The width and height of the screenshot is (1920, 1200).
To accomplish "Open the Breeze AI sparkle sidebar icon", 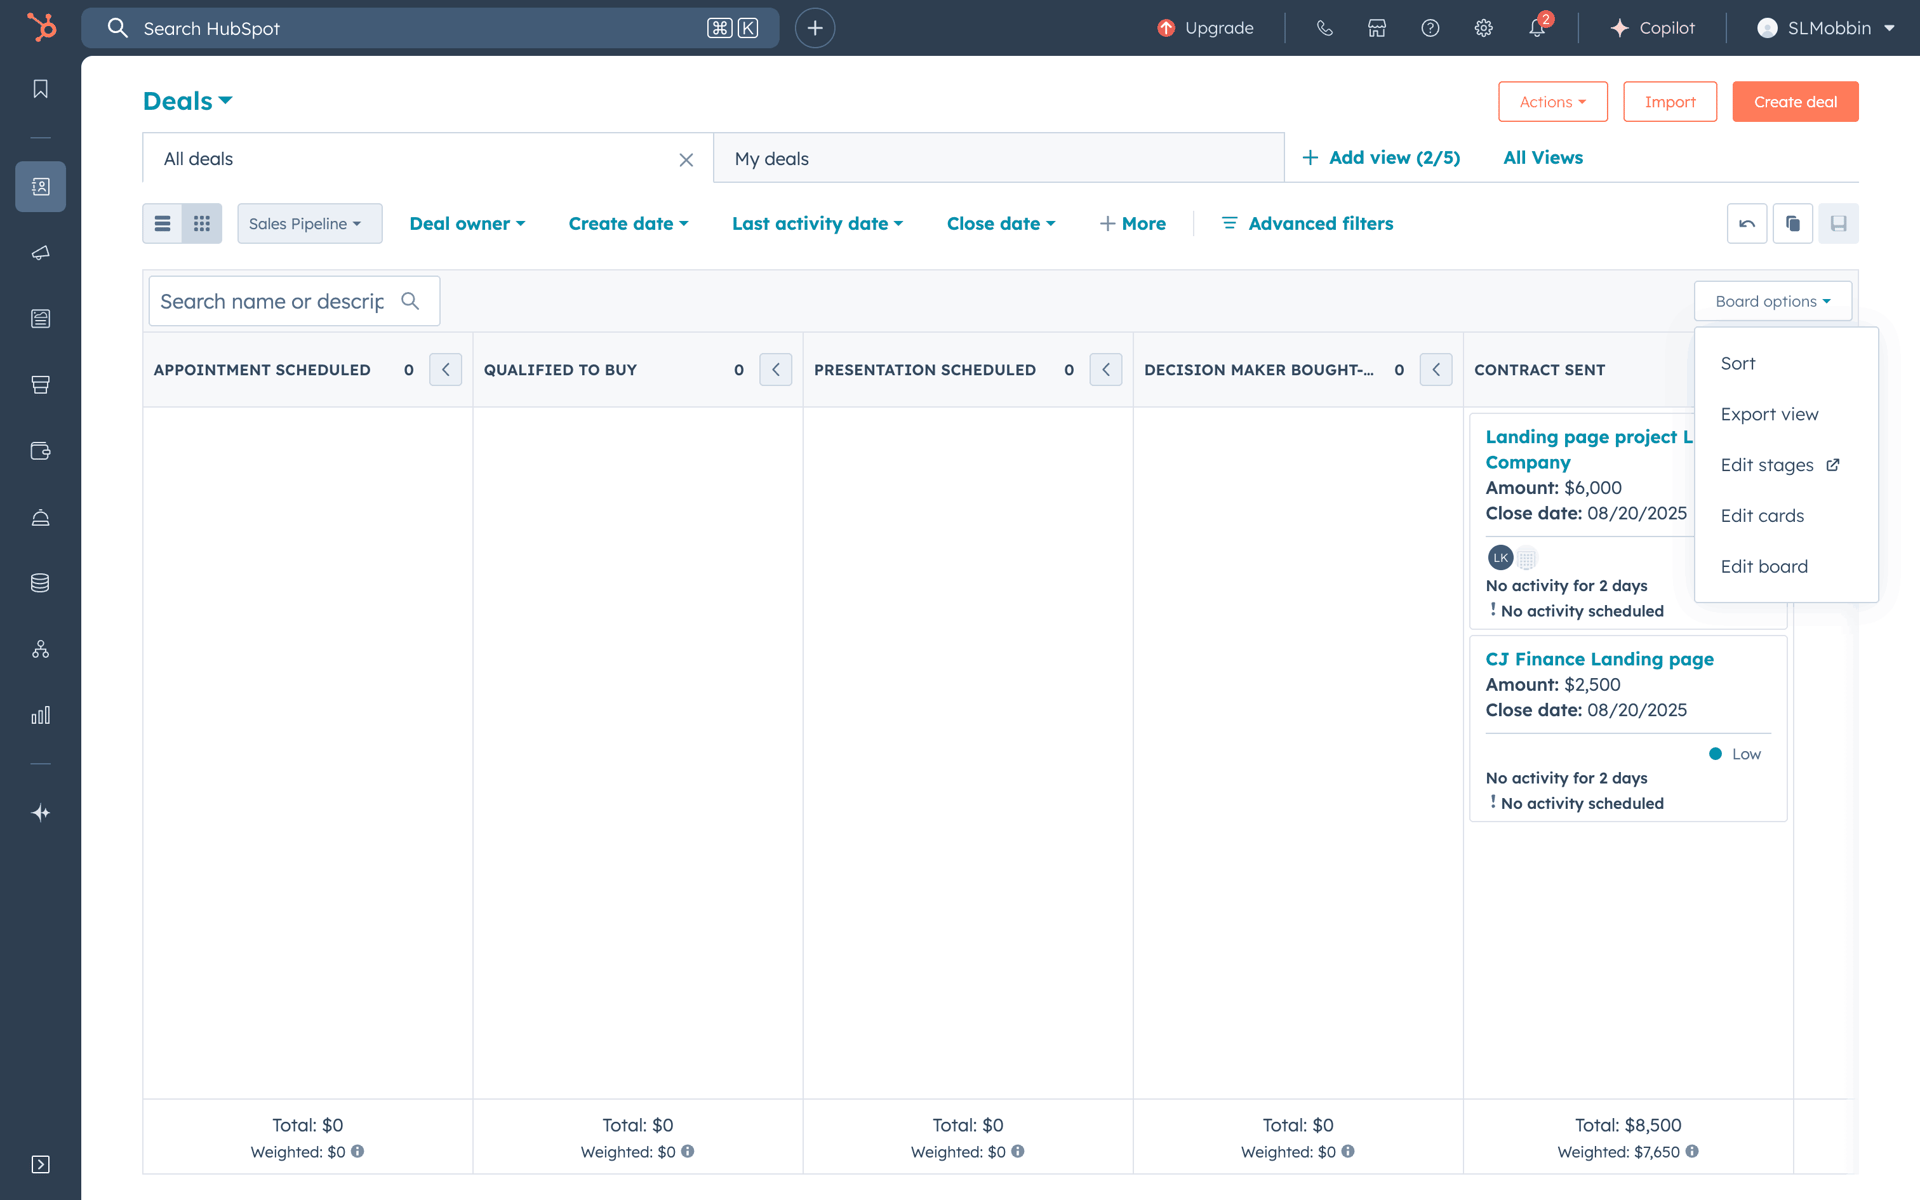I will click(x=40, y=813).
